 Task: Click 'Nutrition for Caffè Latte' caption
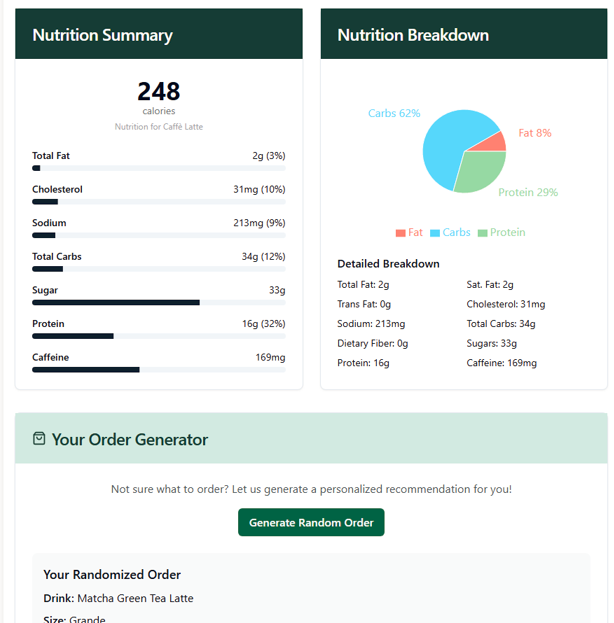click(x=159, y=127)
